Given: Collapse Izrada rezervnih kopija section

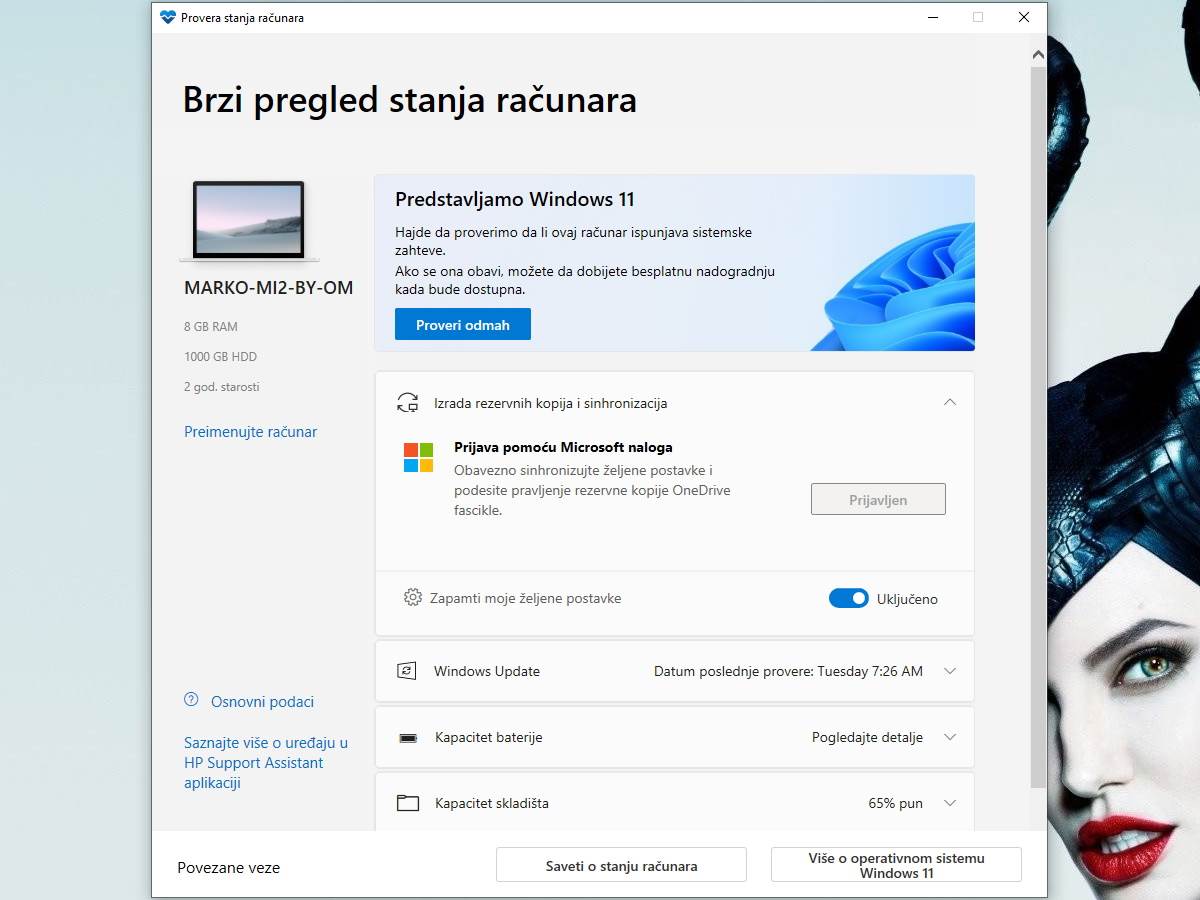Looking at the screenshot, I should click(949, 402).
